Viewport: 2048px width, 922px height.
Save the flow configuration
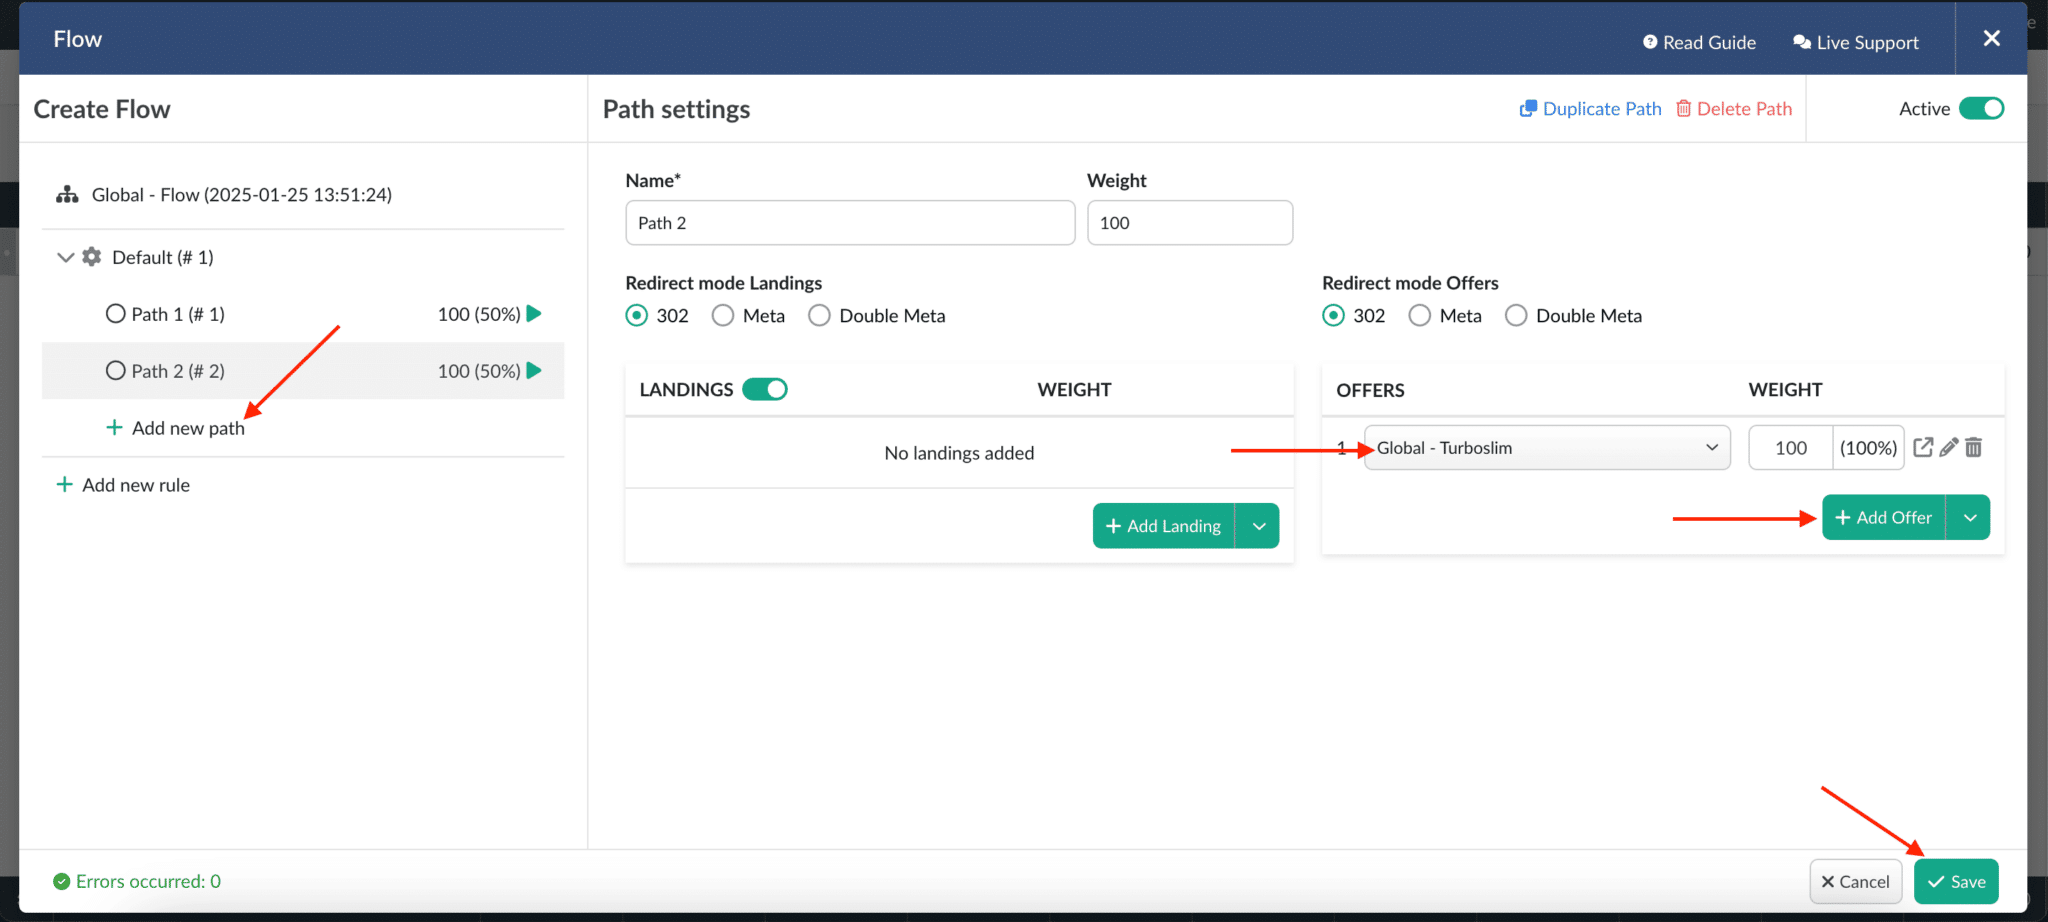1955,881
